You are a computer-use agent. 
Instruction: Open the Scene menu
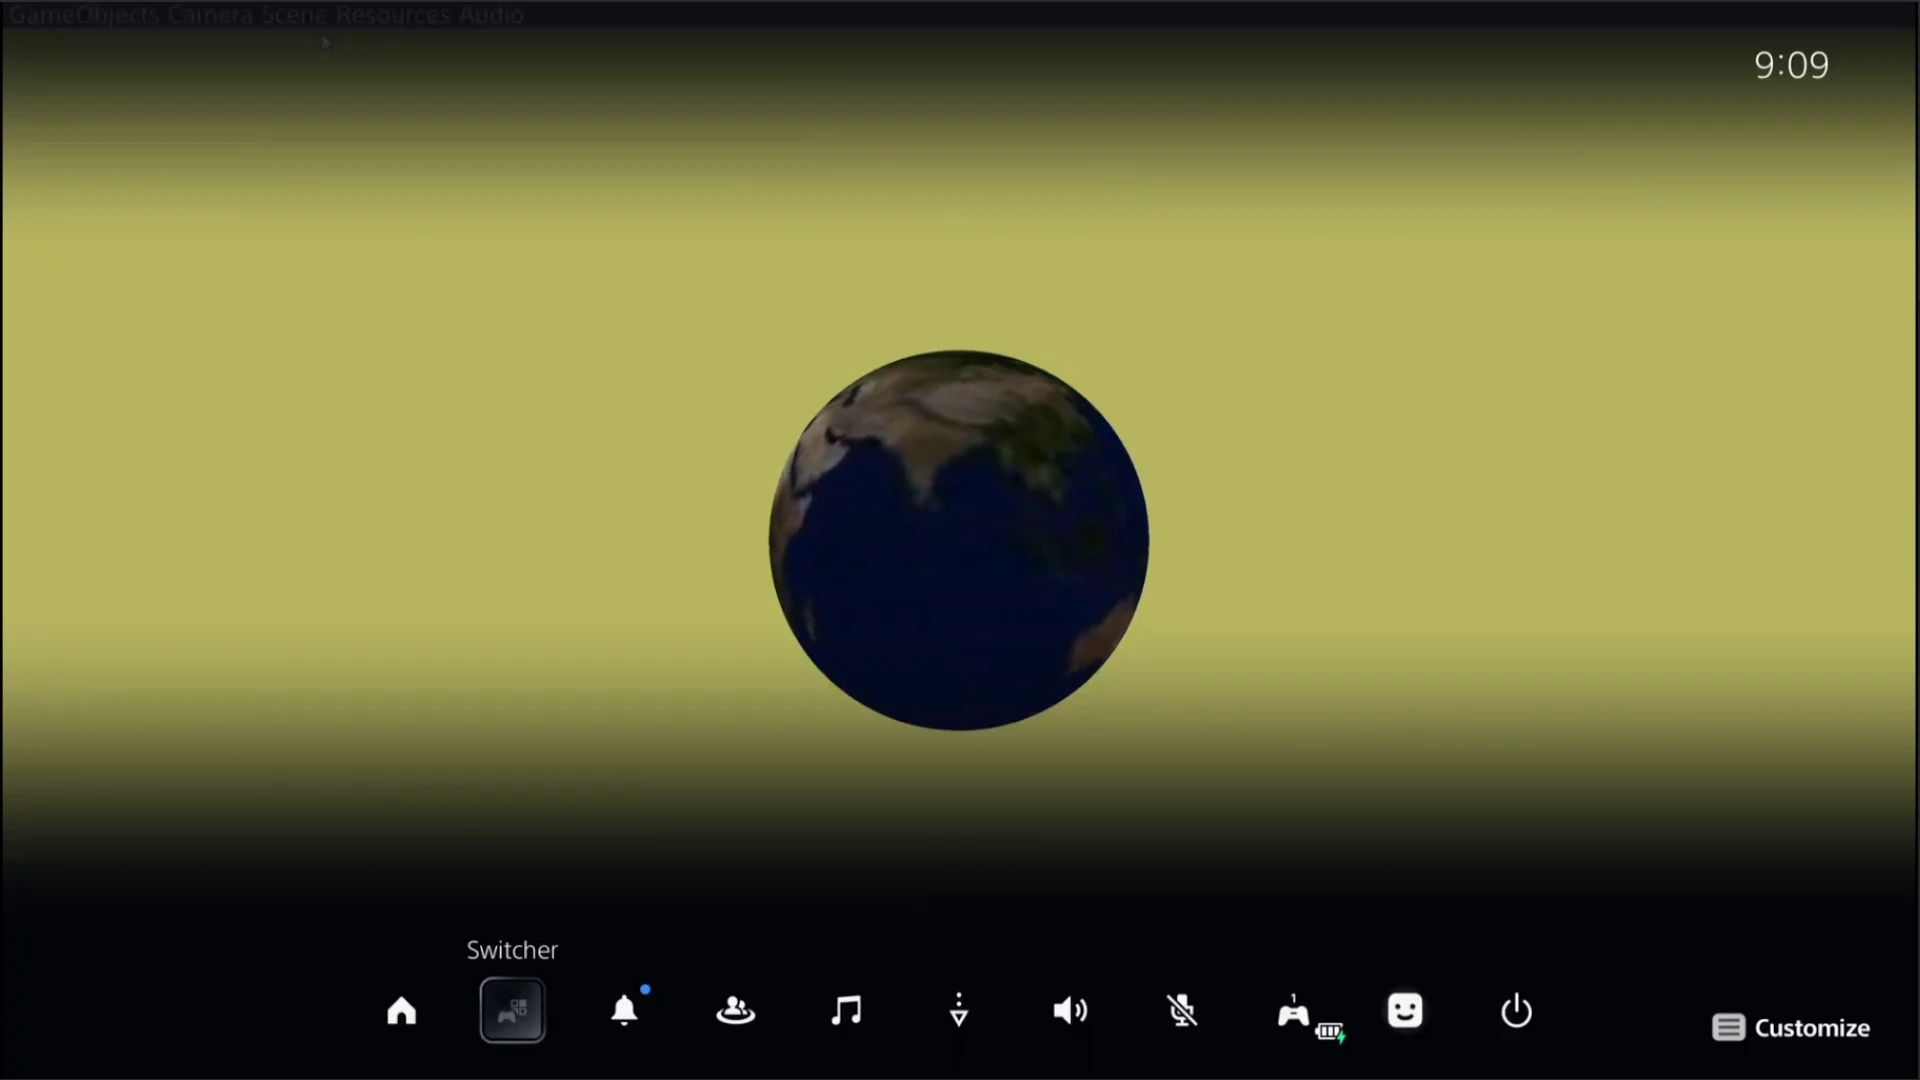coord(295,15)
